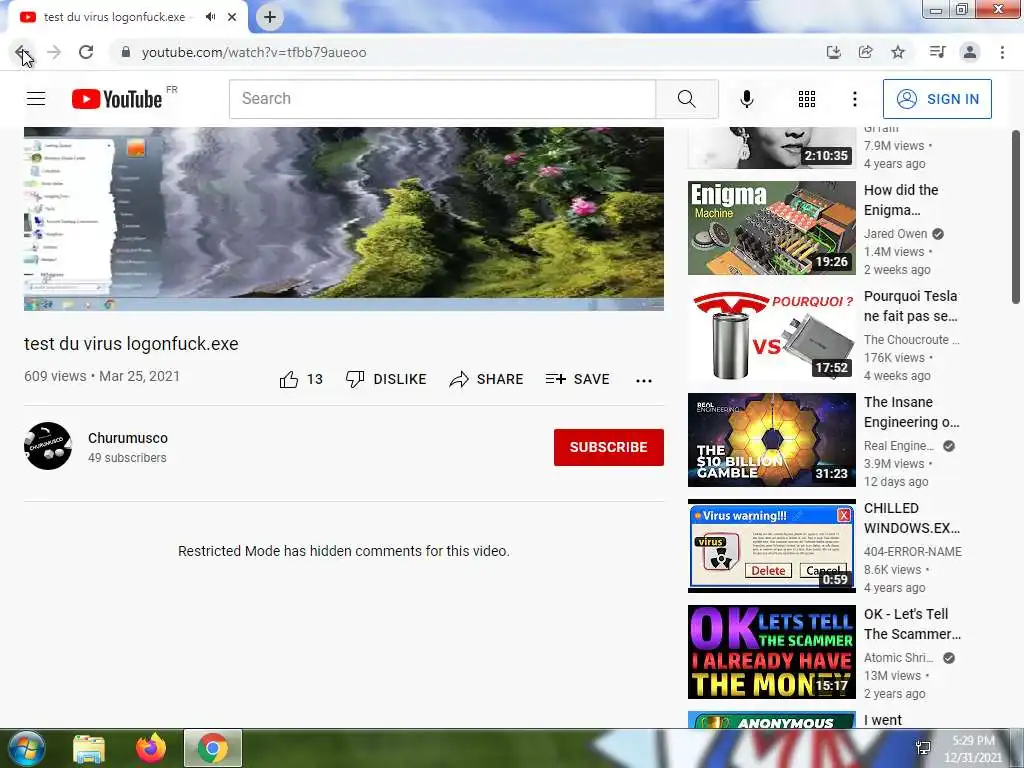Mute the tab using the speaker icon

(x=210, y=17)
